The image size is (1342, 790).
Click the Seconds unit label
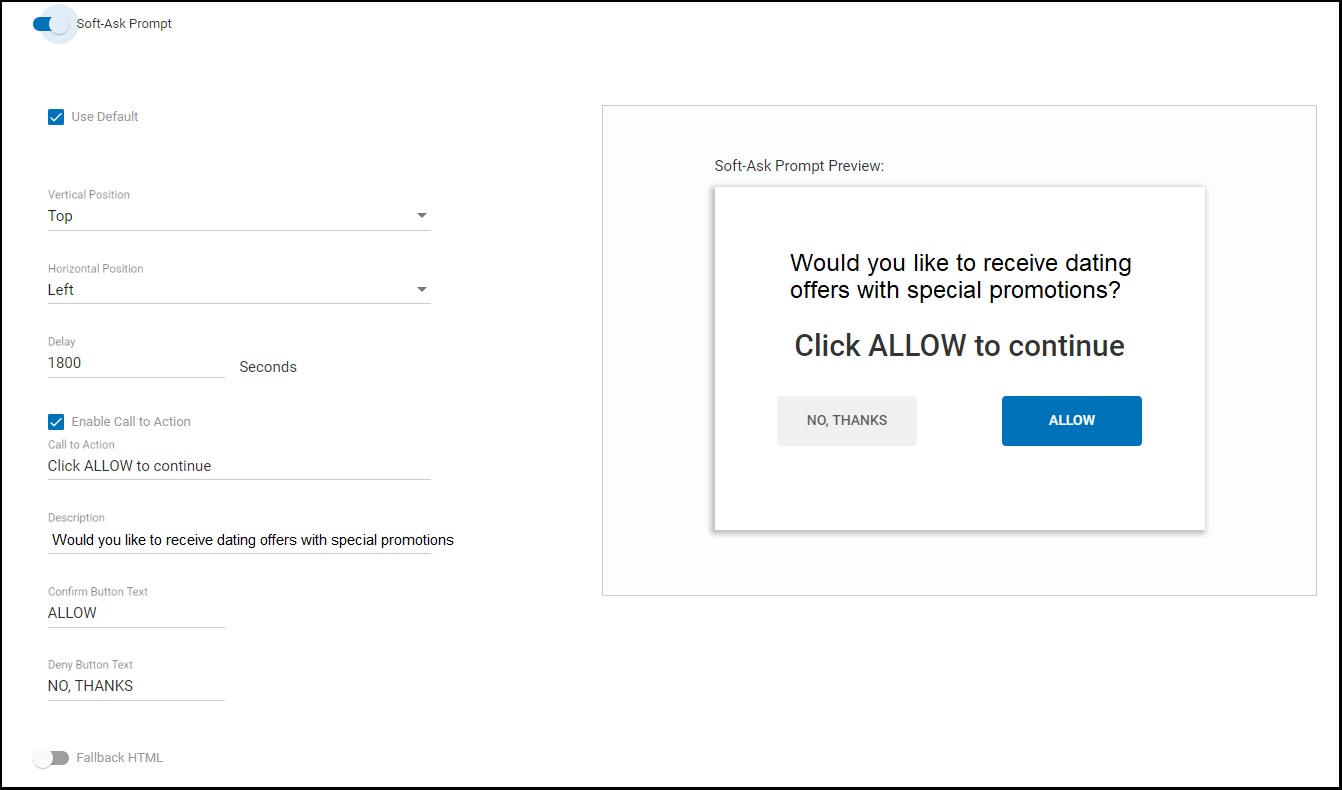click(x=268, y=367)
